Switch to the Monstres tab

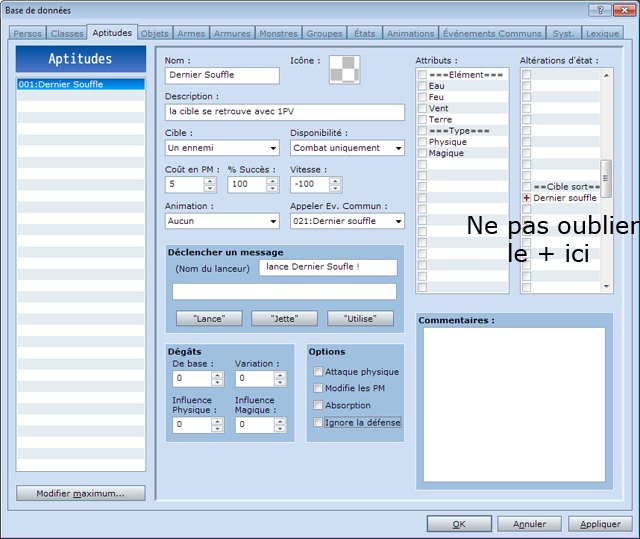click(x=278, y=33)
